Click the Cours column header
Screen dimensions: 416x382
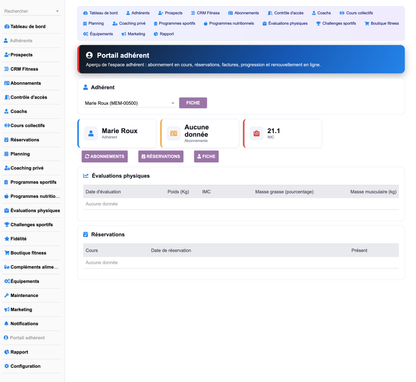(x=92, y=250)
